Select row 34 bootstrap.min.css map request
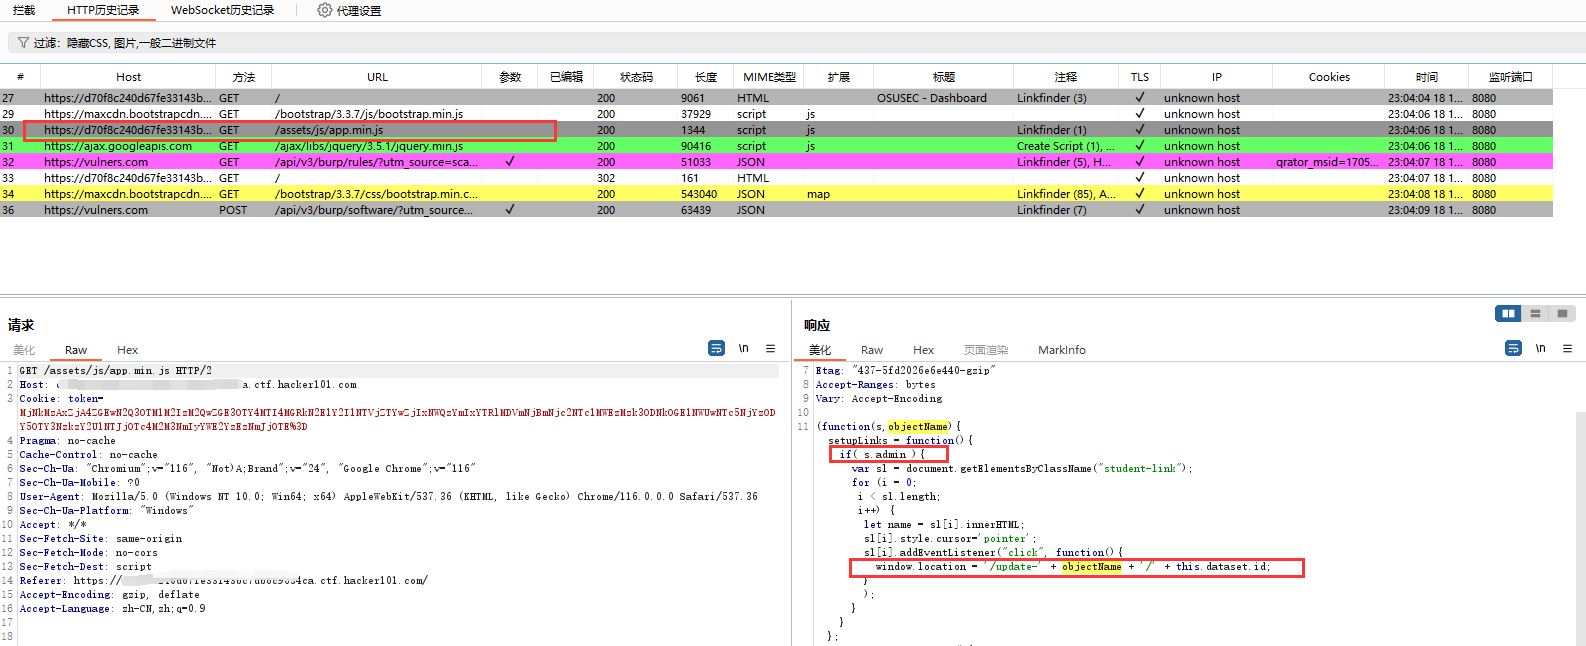1586x646 pixels. [776, 194]
